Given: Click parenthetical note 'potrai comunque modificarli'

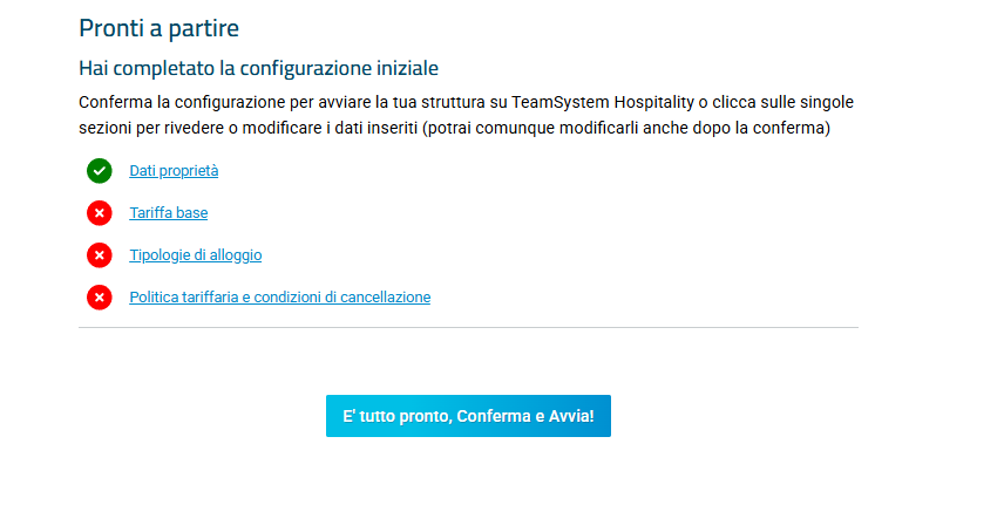Looking at the screenshot, I should (533, 128).
